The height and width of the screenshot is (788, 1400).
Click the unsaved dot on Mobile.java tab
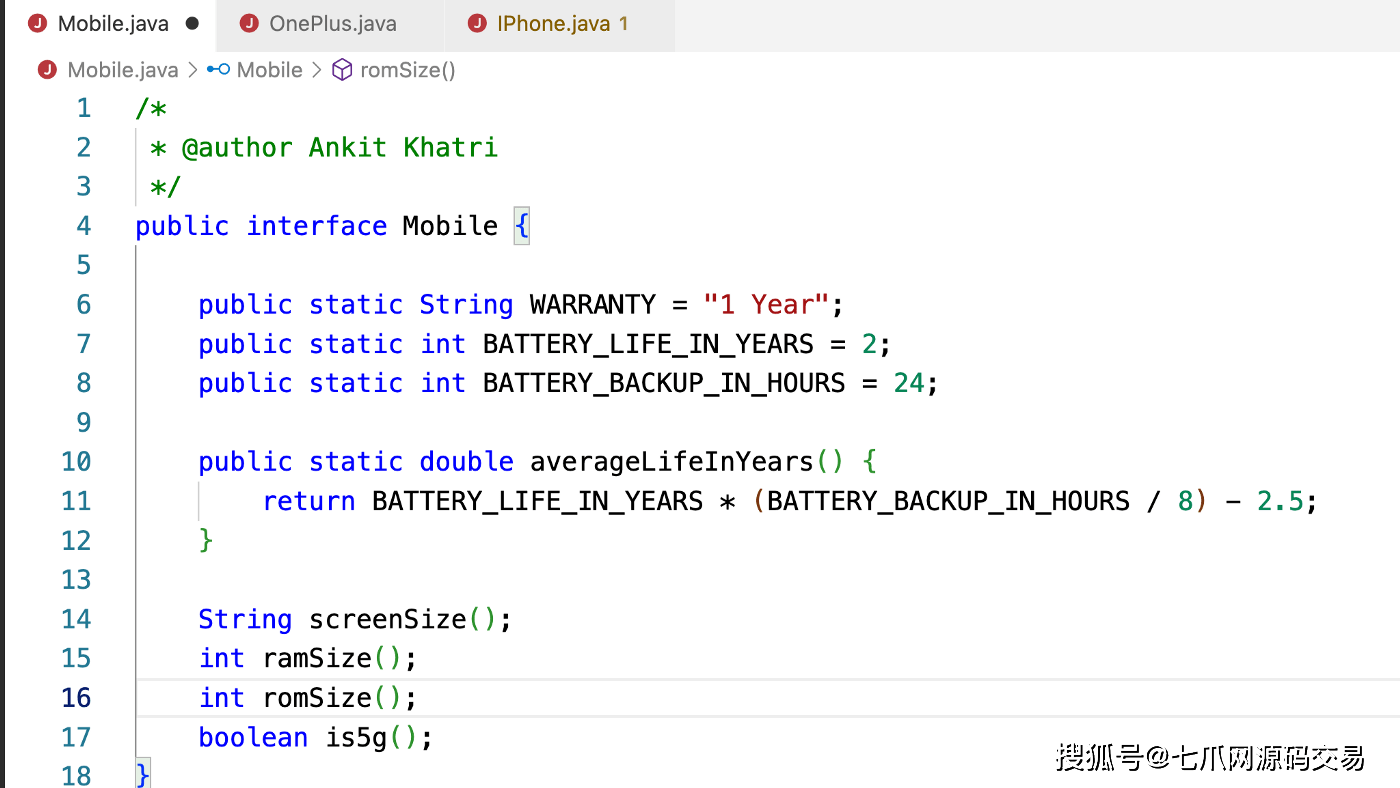point(192,24)
